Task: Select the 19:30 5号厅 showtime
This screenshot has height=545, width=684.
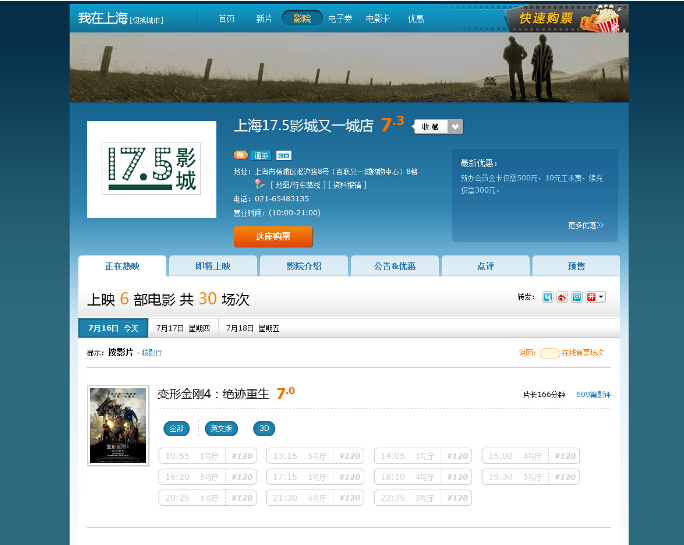Action: click(x=530, y=477)
